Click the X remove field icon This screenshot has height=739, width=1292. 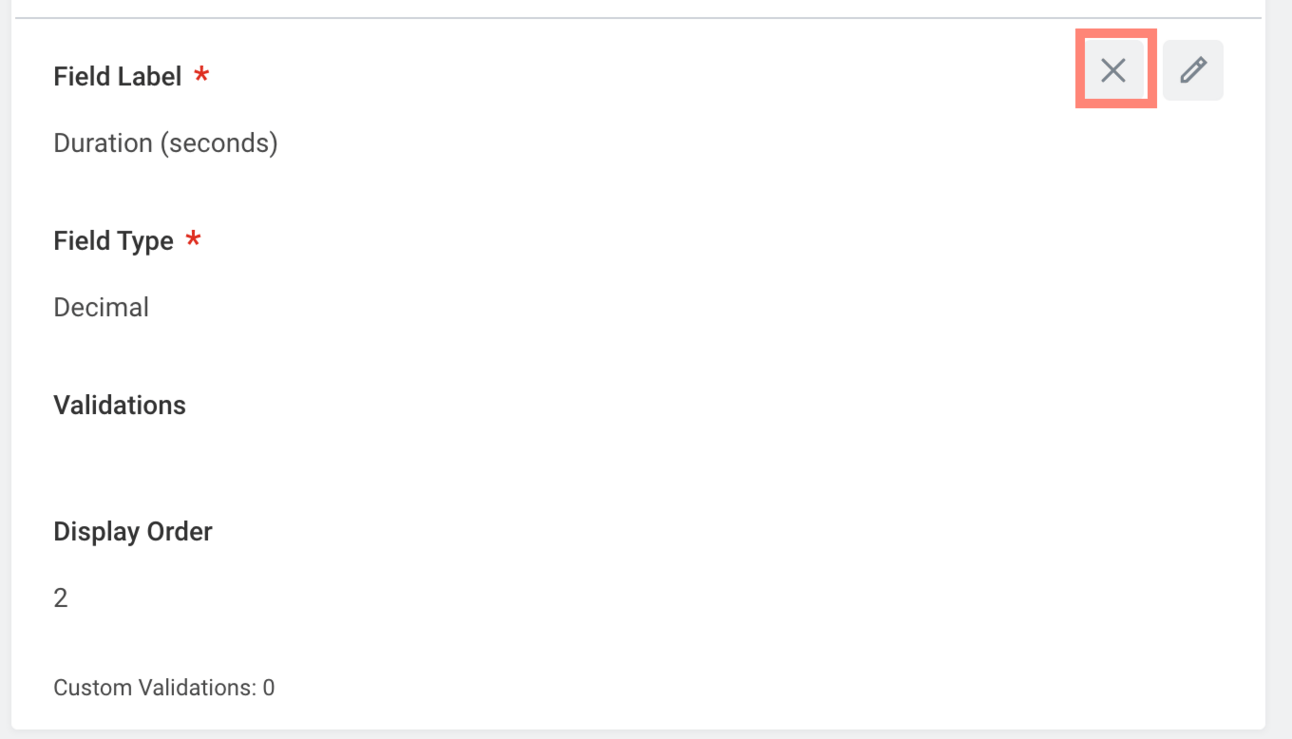click(x=1113, y=70)
